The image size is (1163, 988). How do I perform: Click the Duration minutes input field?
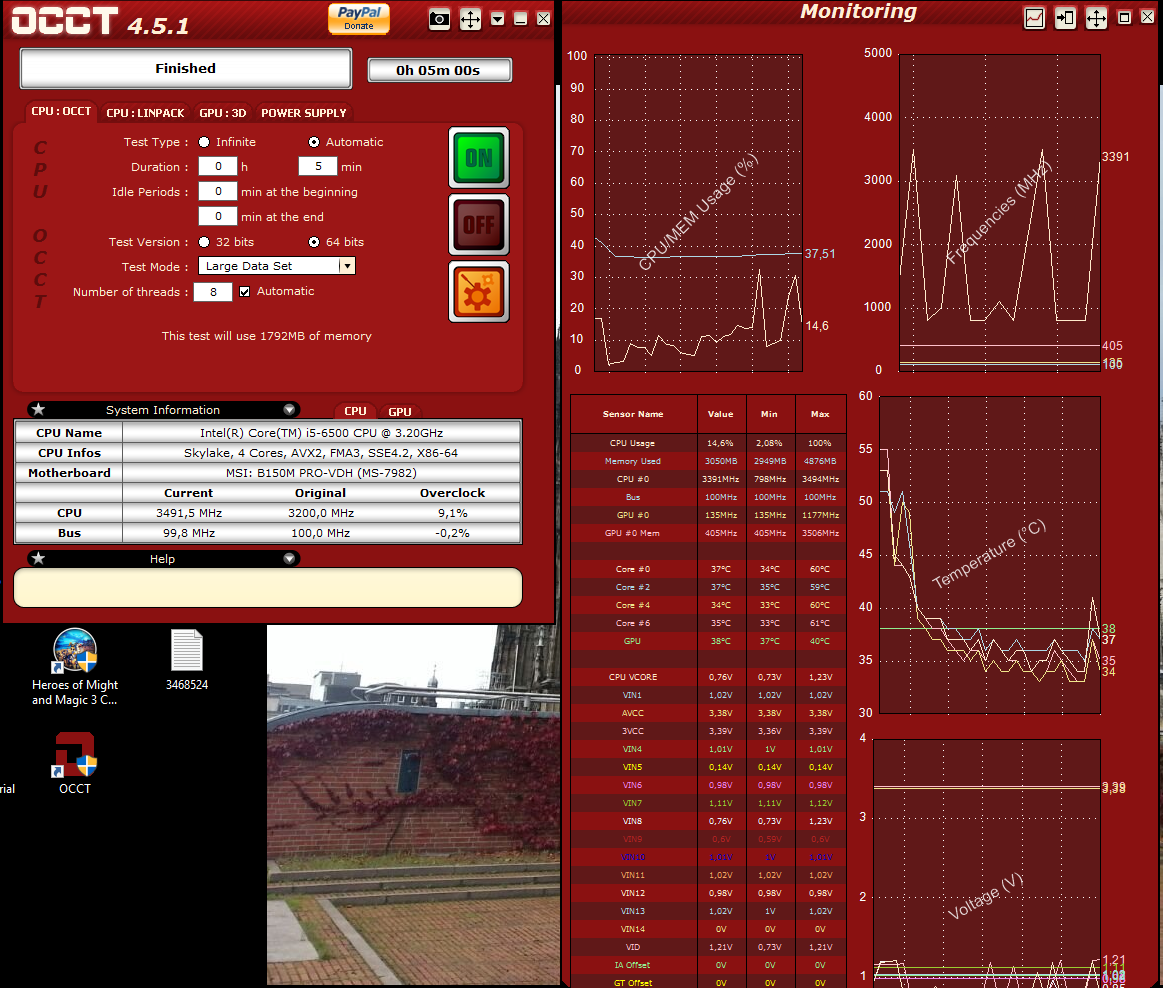(317, 166)
